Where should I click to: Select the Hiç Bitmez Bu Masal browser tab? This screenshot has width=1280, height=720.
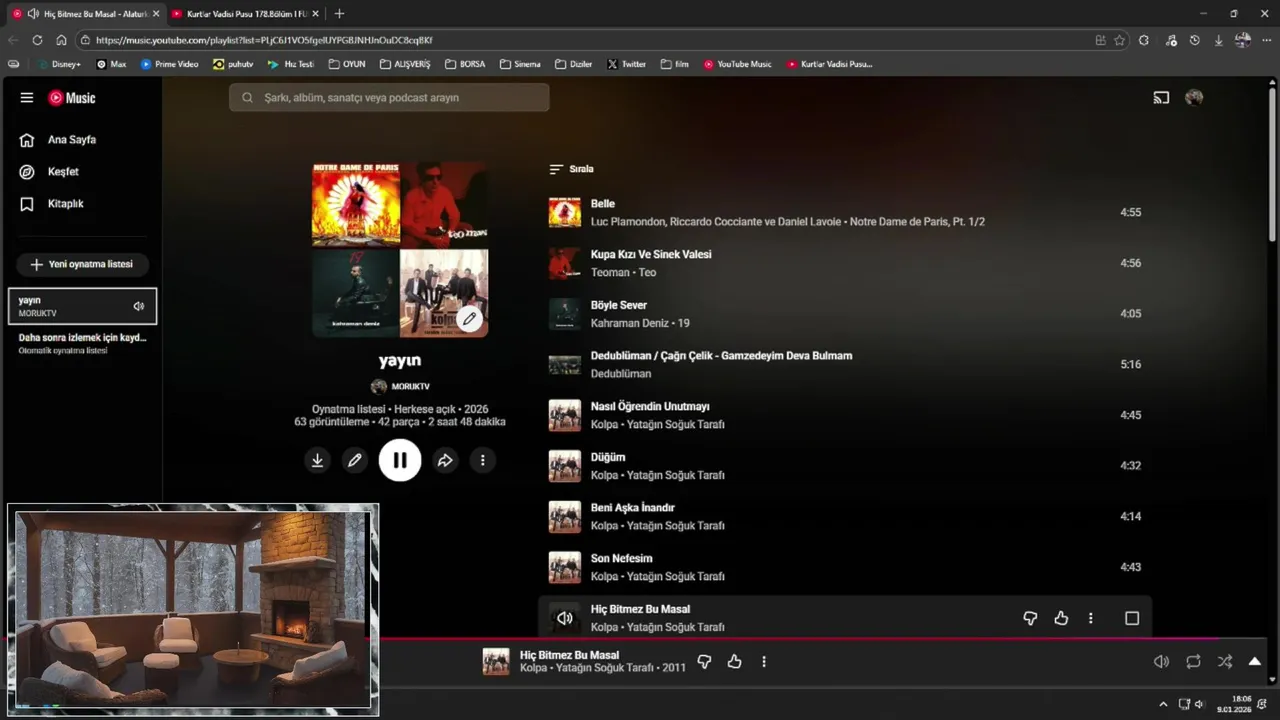pos(85,14)
